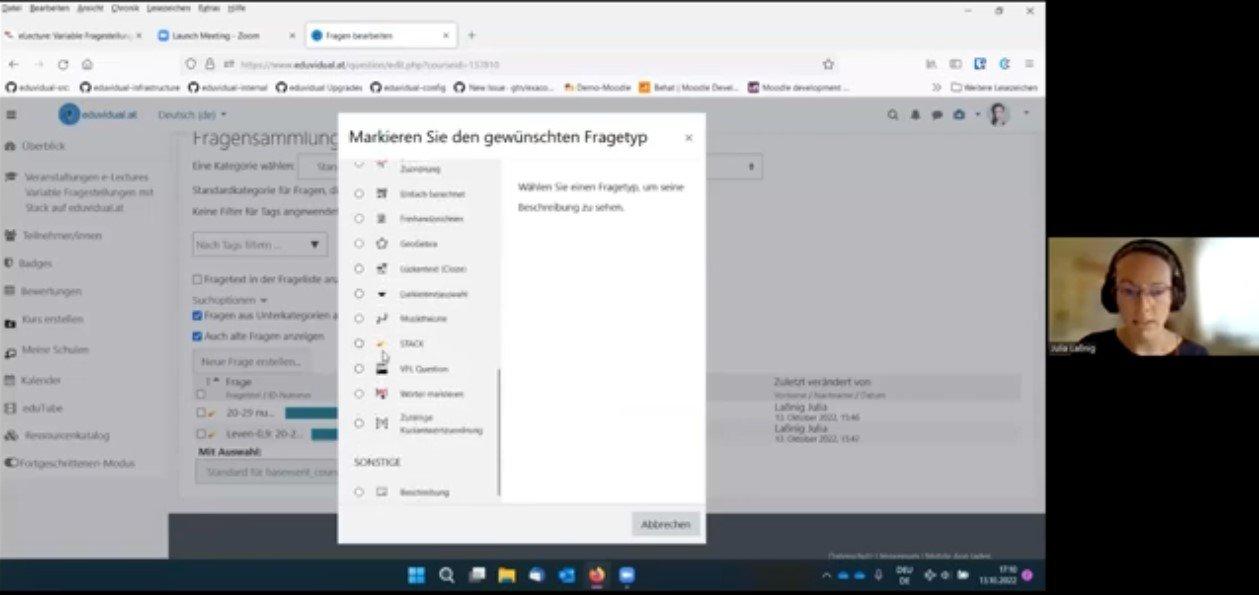The width and height of the screenshot is (1259, 595).
Task: Close the question type dialog with X
Action: pos(688,138)
